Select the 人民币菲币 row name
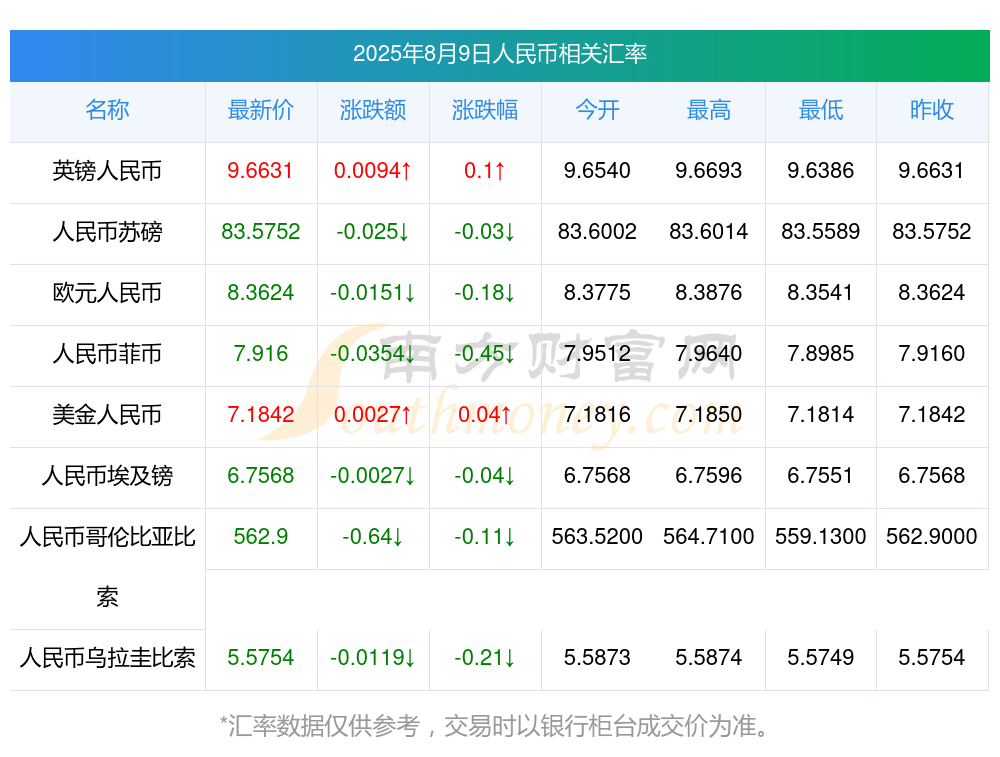Screen dimensions: 1000x757 tap(107, 353)
